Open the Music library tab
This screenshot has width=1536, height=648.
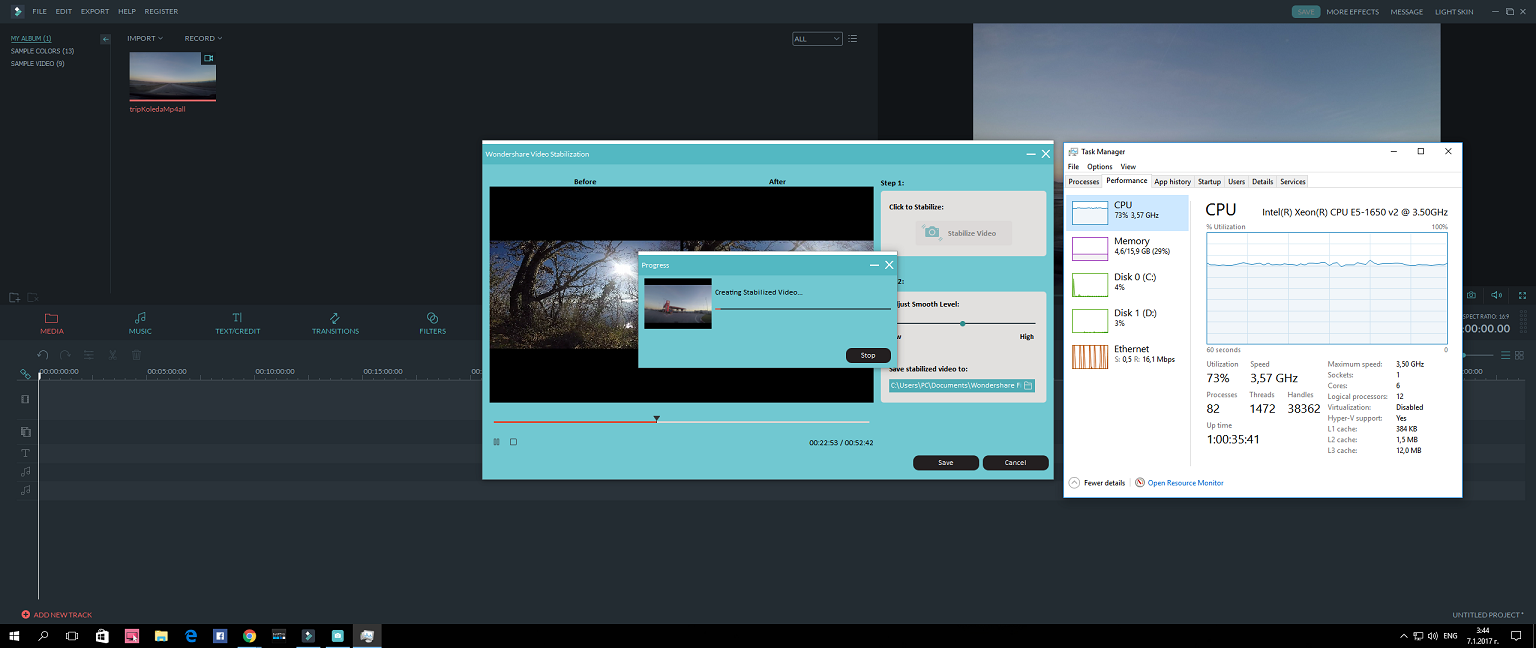pos(140,322)
